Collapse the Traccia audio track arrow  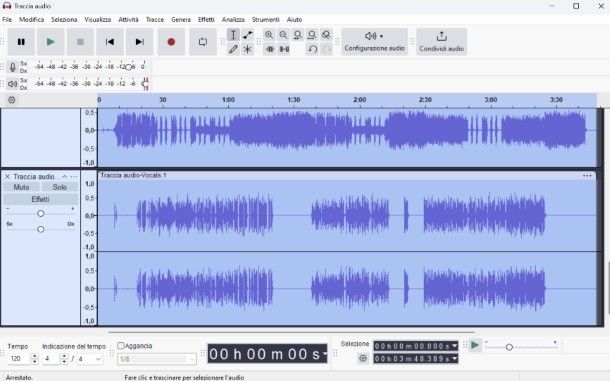pyautogui.click(x=65, y=177)
